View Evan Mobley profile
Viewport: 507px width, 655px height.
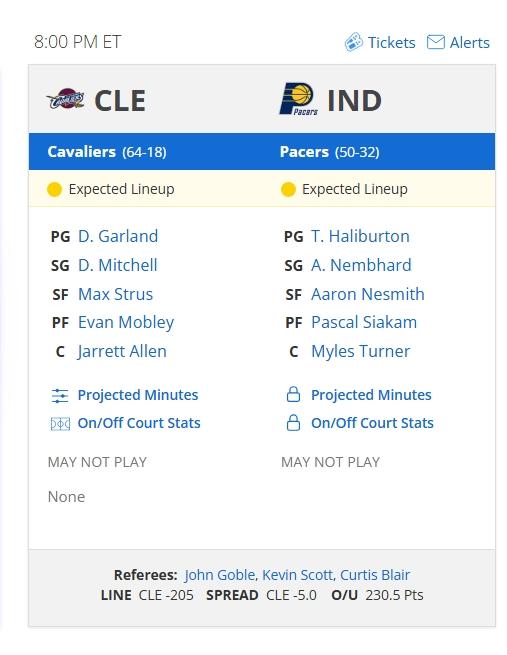coord(126,323)
